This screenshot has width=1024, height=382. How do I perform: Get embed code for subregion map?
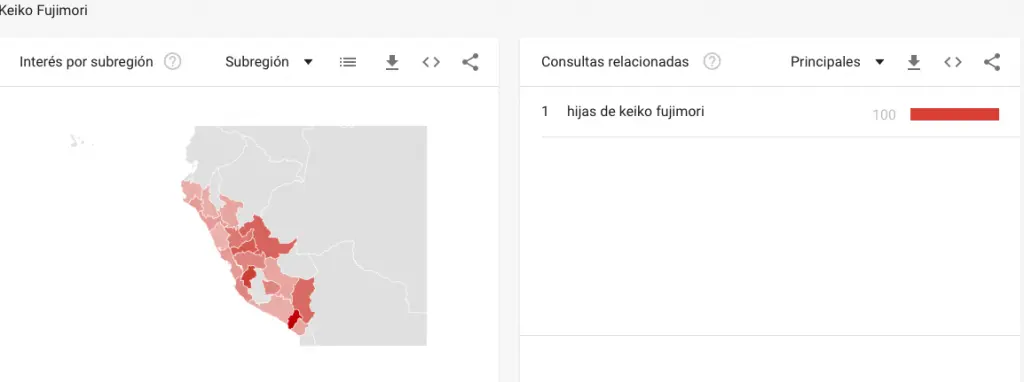click(x=431, y=62)
